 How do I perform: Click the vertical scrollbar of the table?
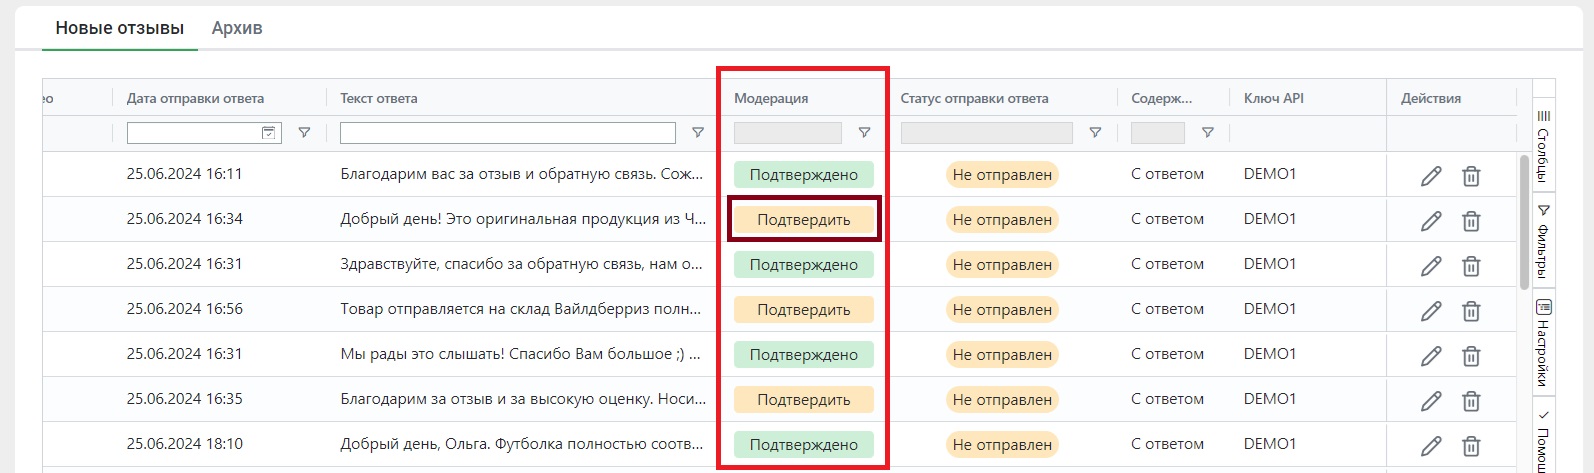1524,222
